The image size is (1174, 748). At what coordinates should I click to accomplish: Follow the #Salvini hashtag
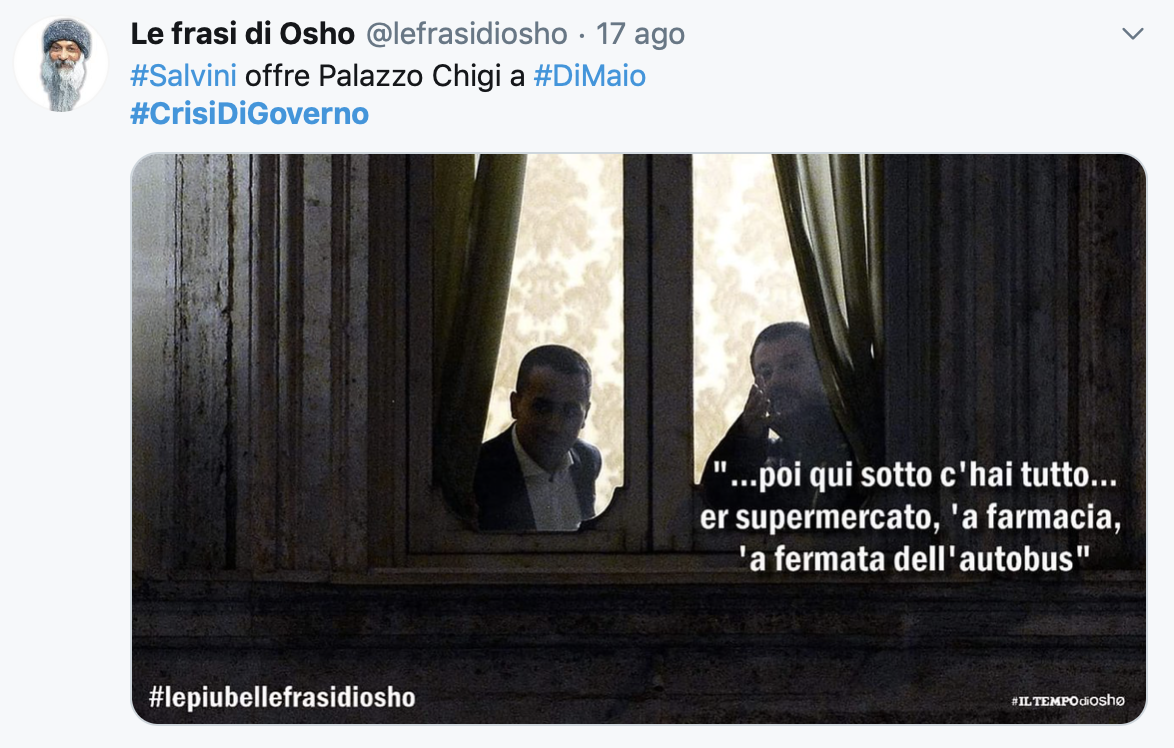pos(183,76)
